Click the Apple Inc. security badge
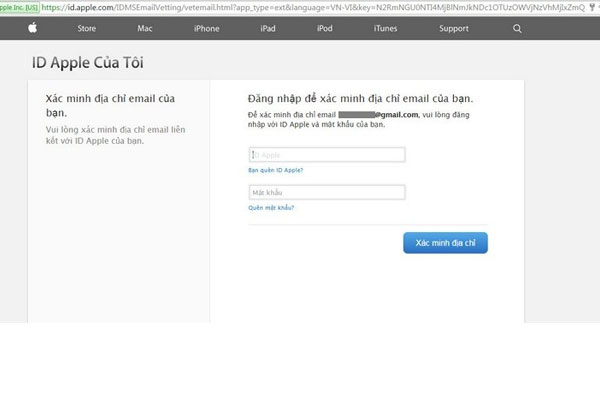The width and height of the screenshot is (600, 400). [x=19, y=7]
